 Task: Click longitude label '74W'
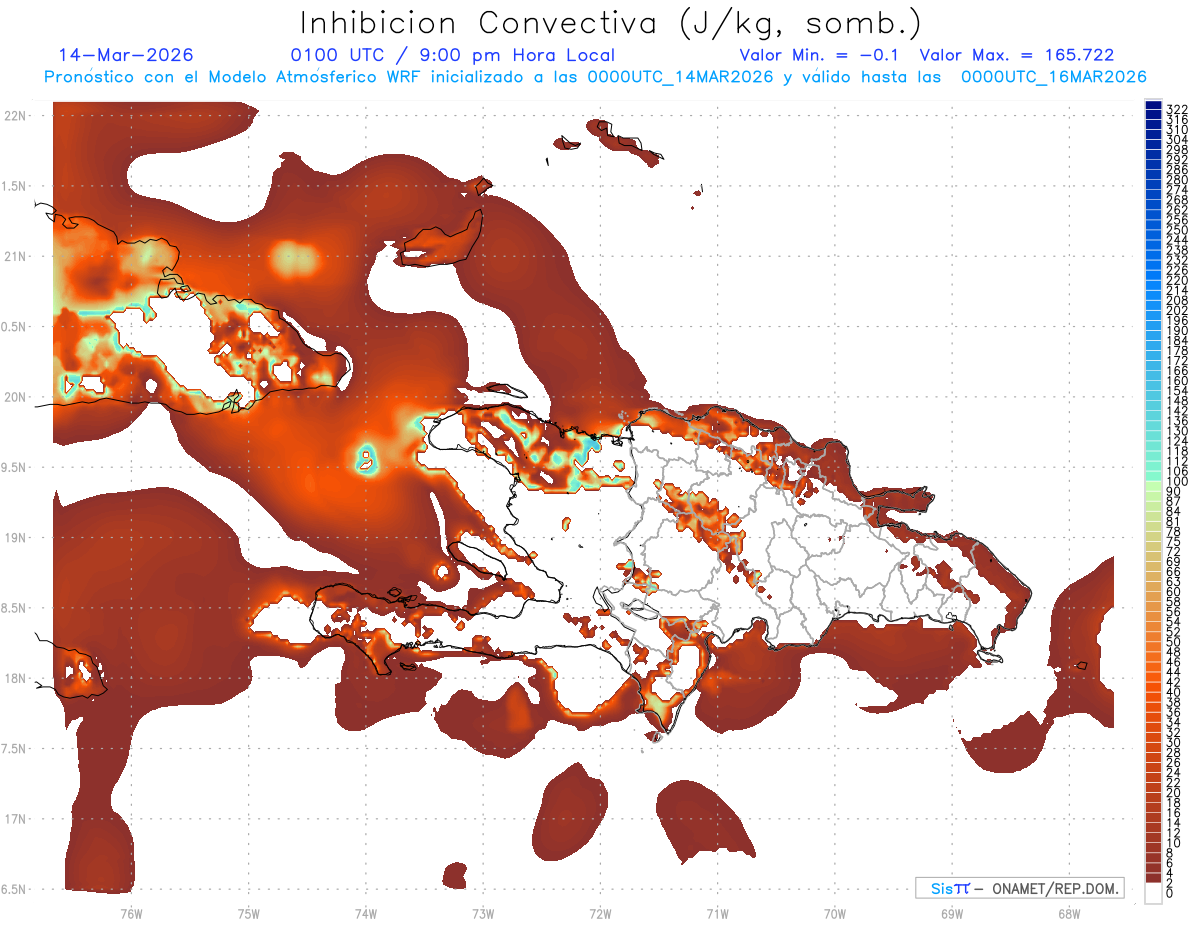pyautogui.click(x=365, y=913)
